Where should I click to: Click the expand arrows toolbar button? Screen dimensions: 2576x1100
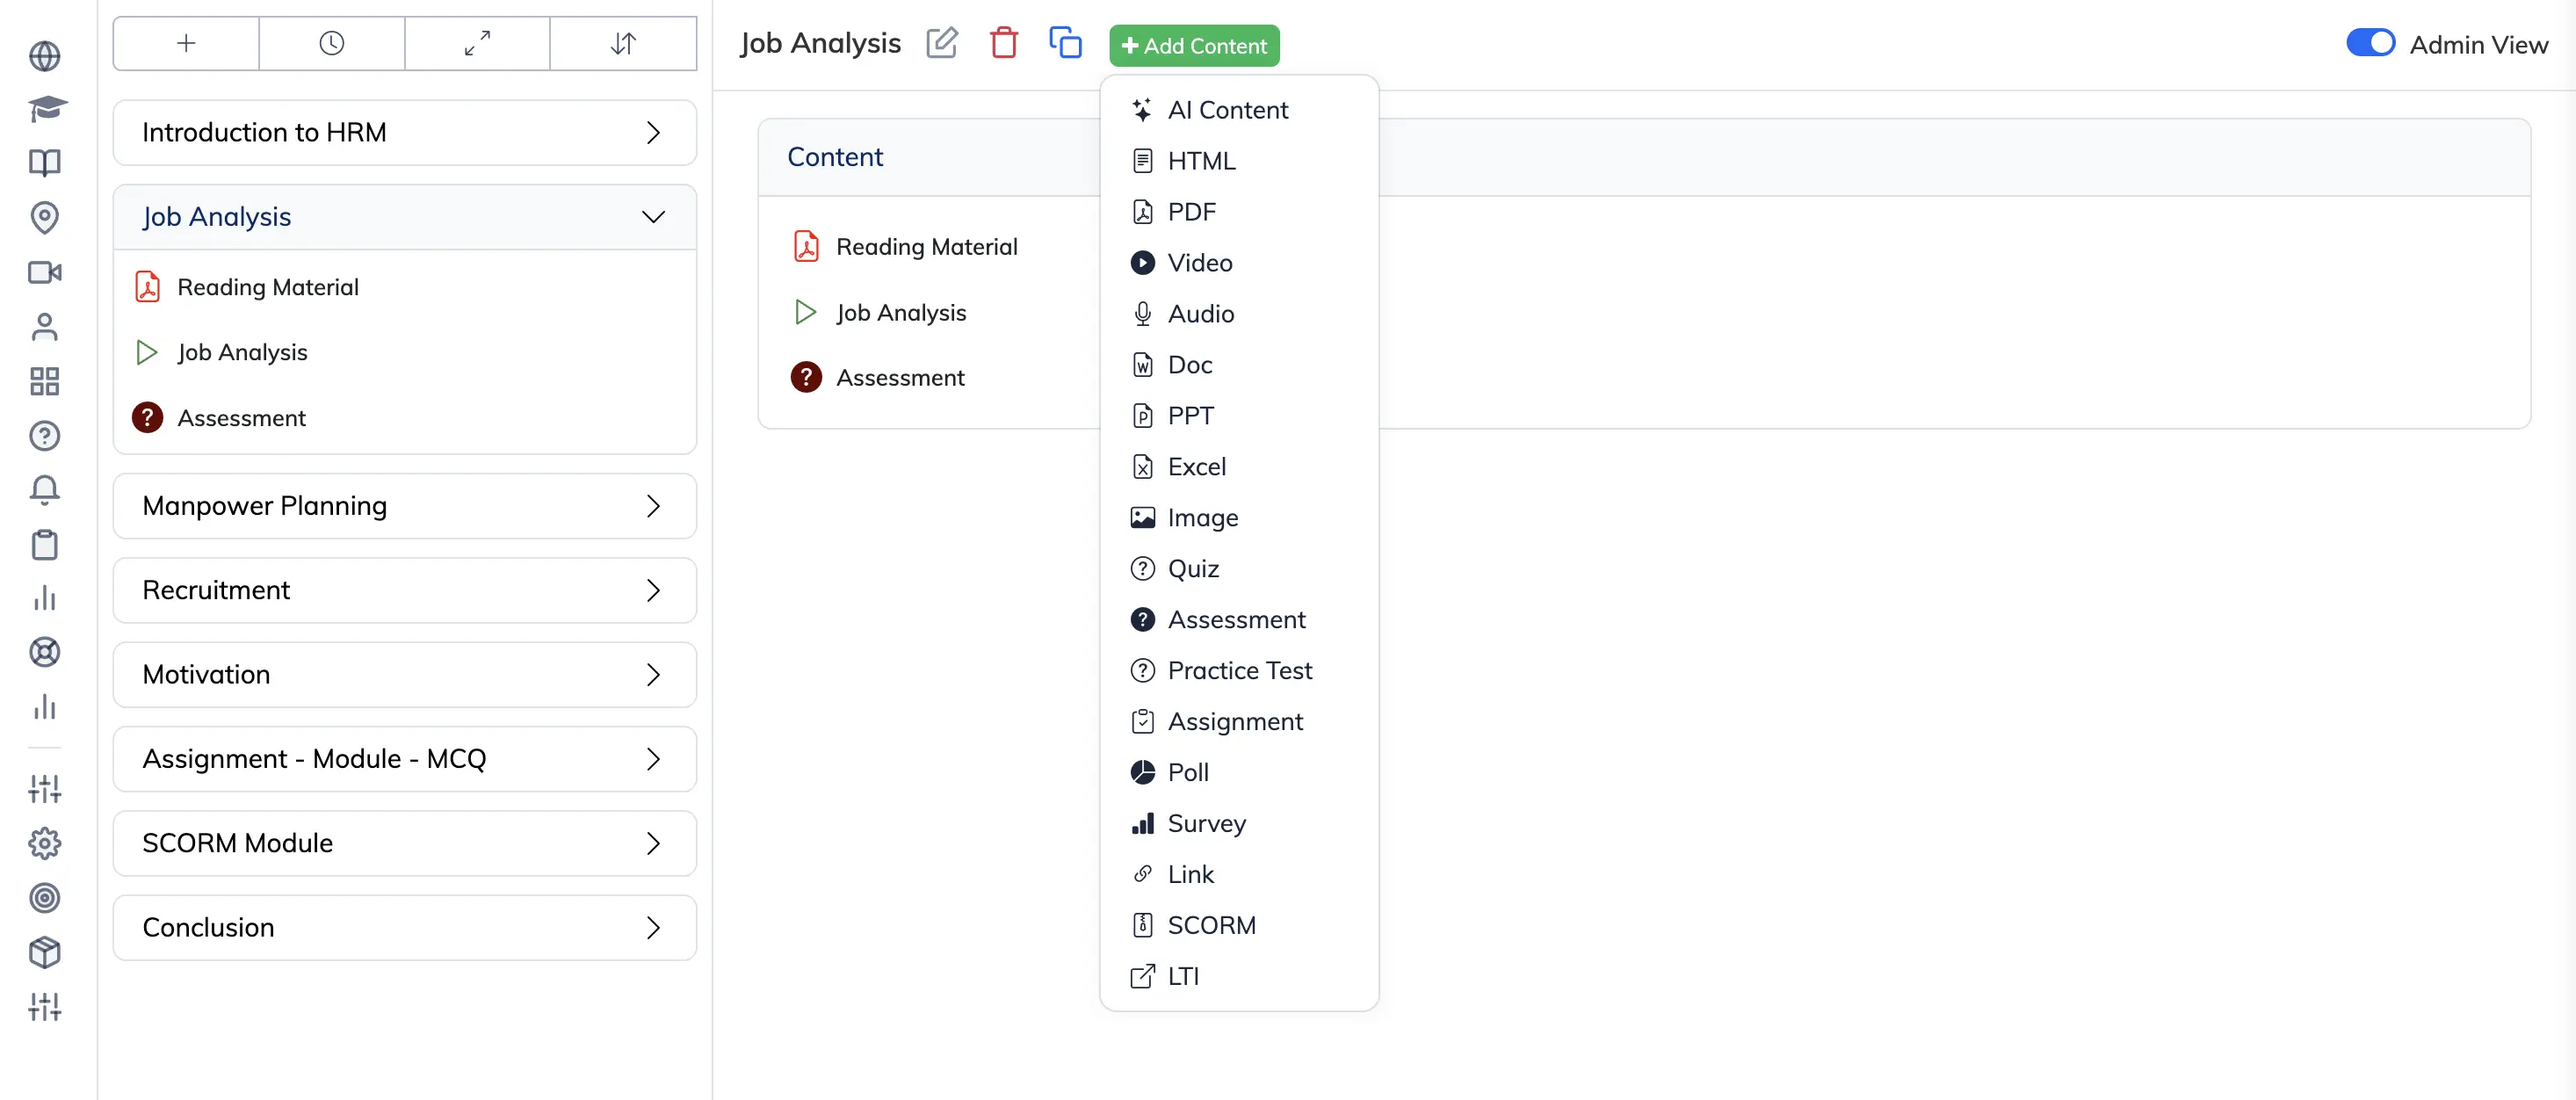[x=477, y=43]
